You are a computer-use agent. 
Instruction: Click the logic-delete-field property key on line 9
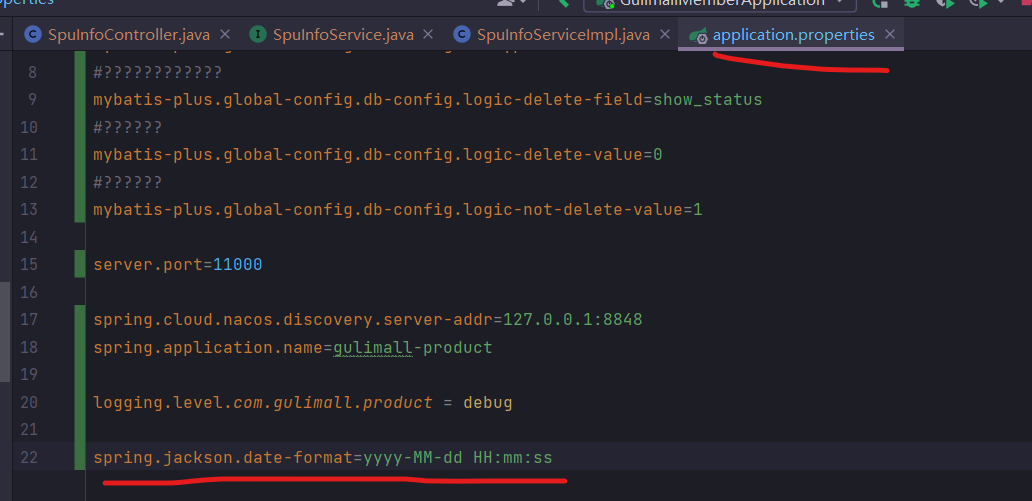368,100
